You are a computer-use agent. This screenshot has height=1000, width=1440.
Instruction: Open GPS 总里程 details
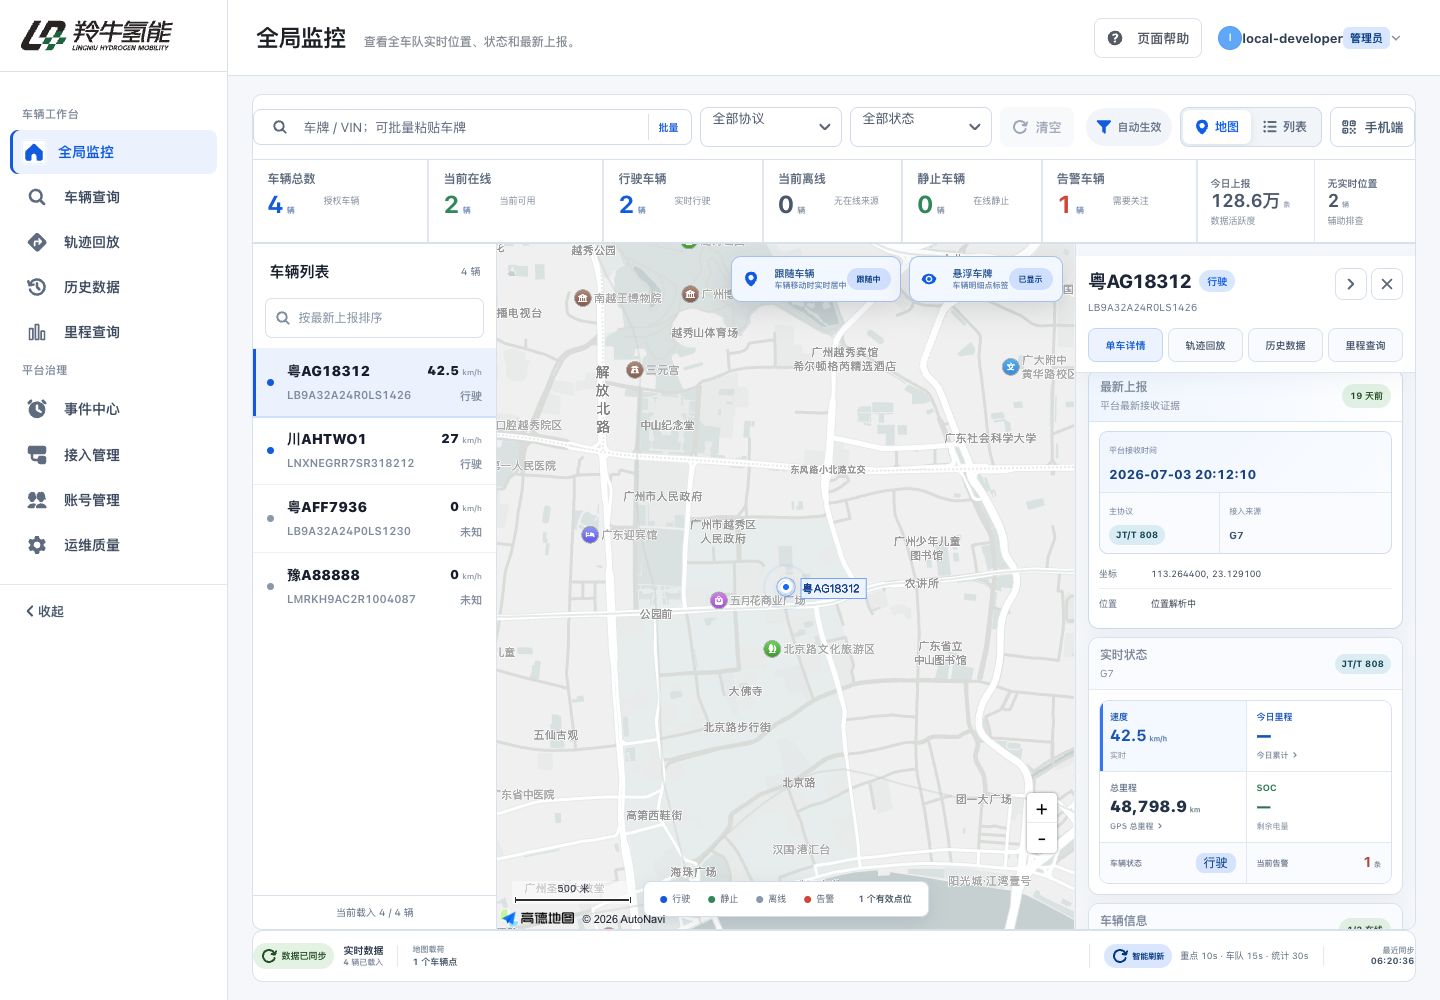(x=1136, y=826)
